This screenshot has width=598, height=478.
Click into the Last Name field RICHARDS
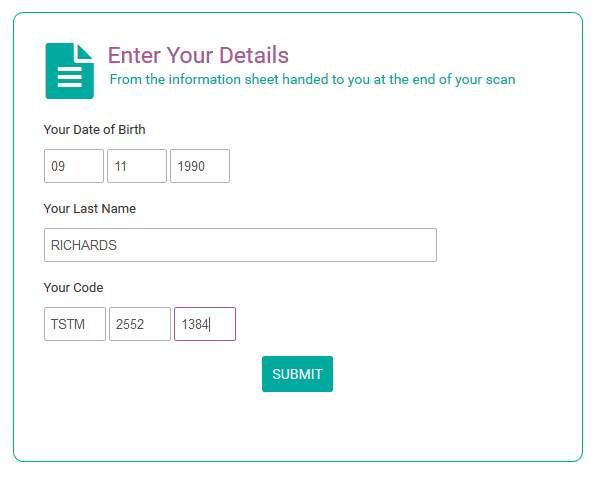[240, 245]
